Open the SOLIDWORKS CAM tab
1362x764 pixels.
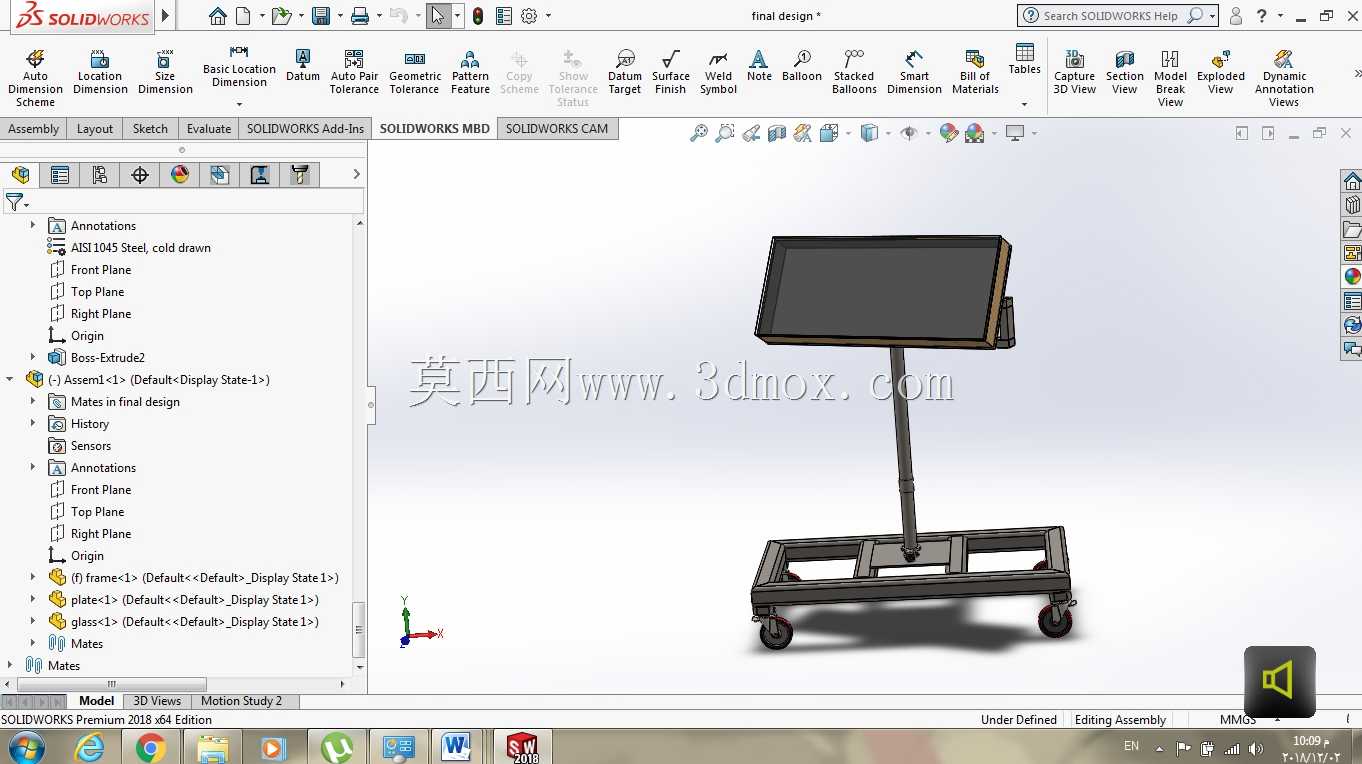tap(557, 129)
